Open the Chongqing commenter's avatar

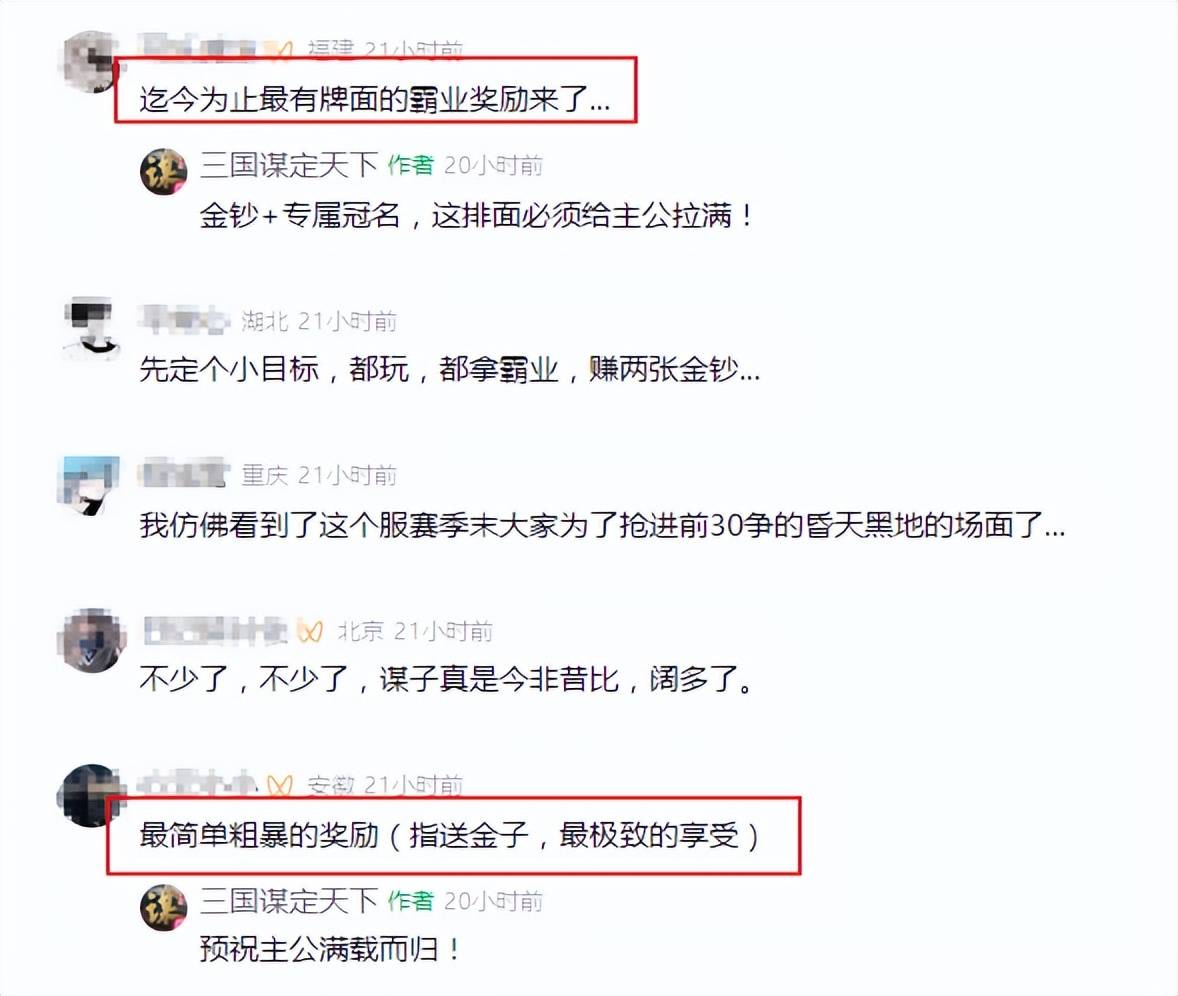tap(90, 484)
